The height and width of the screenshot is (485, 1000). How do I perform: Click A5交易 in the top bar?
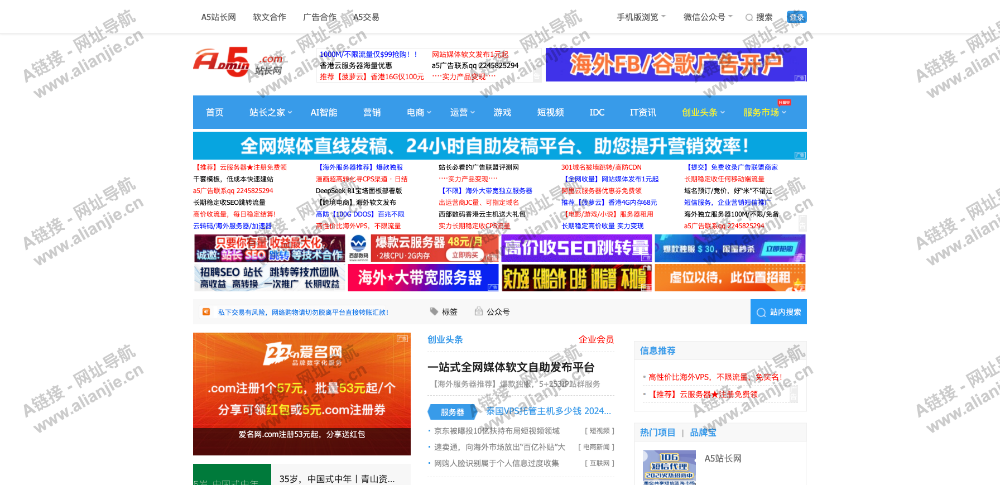point(366,17)
